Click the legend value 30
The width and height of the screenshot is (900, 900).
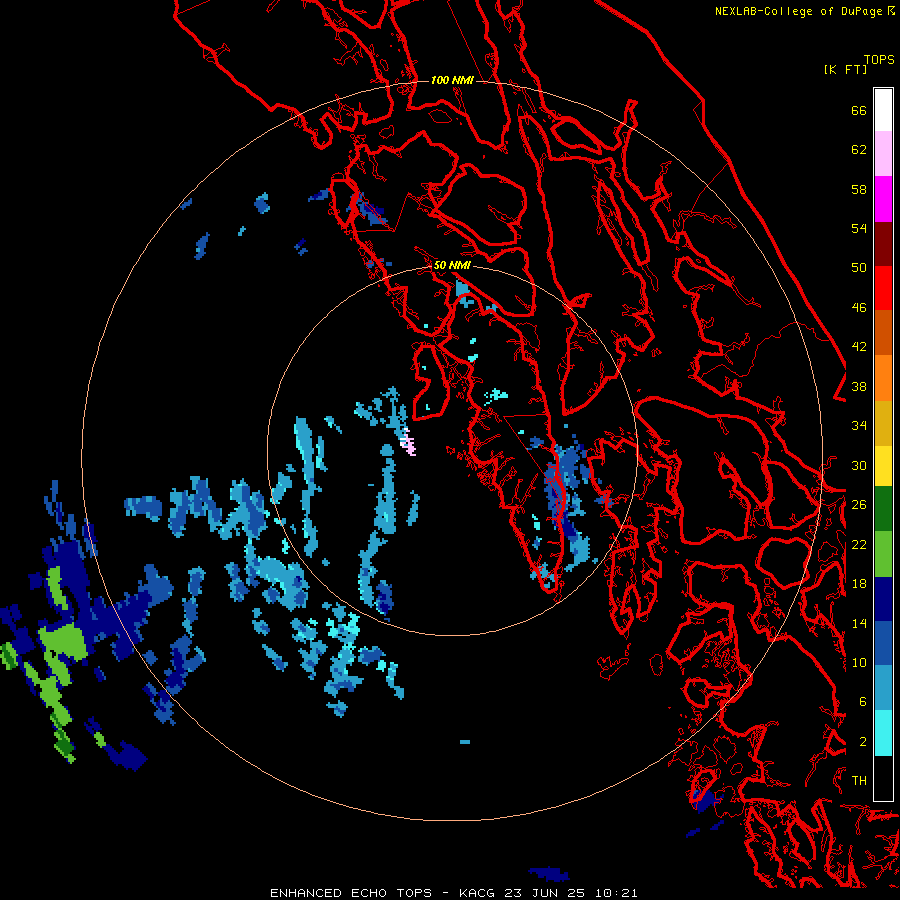point(859,465)
